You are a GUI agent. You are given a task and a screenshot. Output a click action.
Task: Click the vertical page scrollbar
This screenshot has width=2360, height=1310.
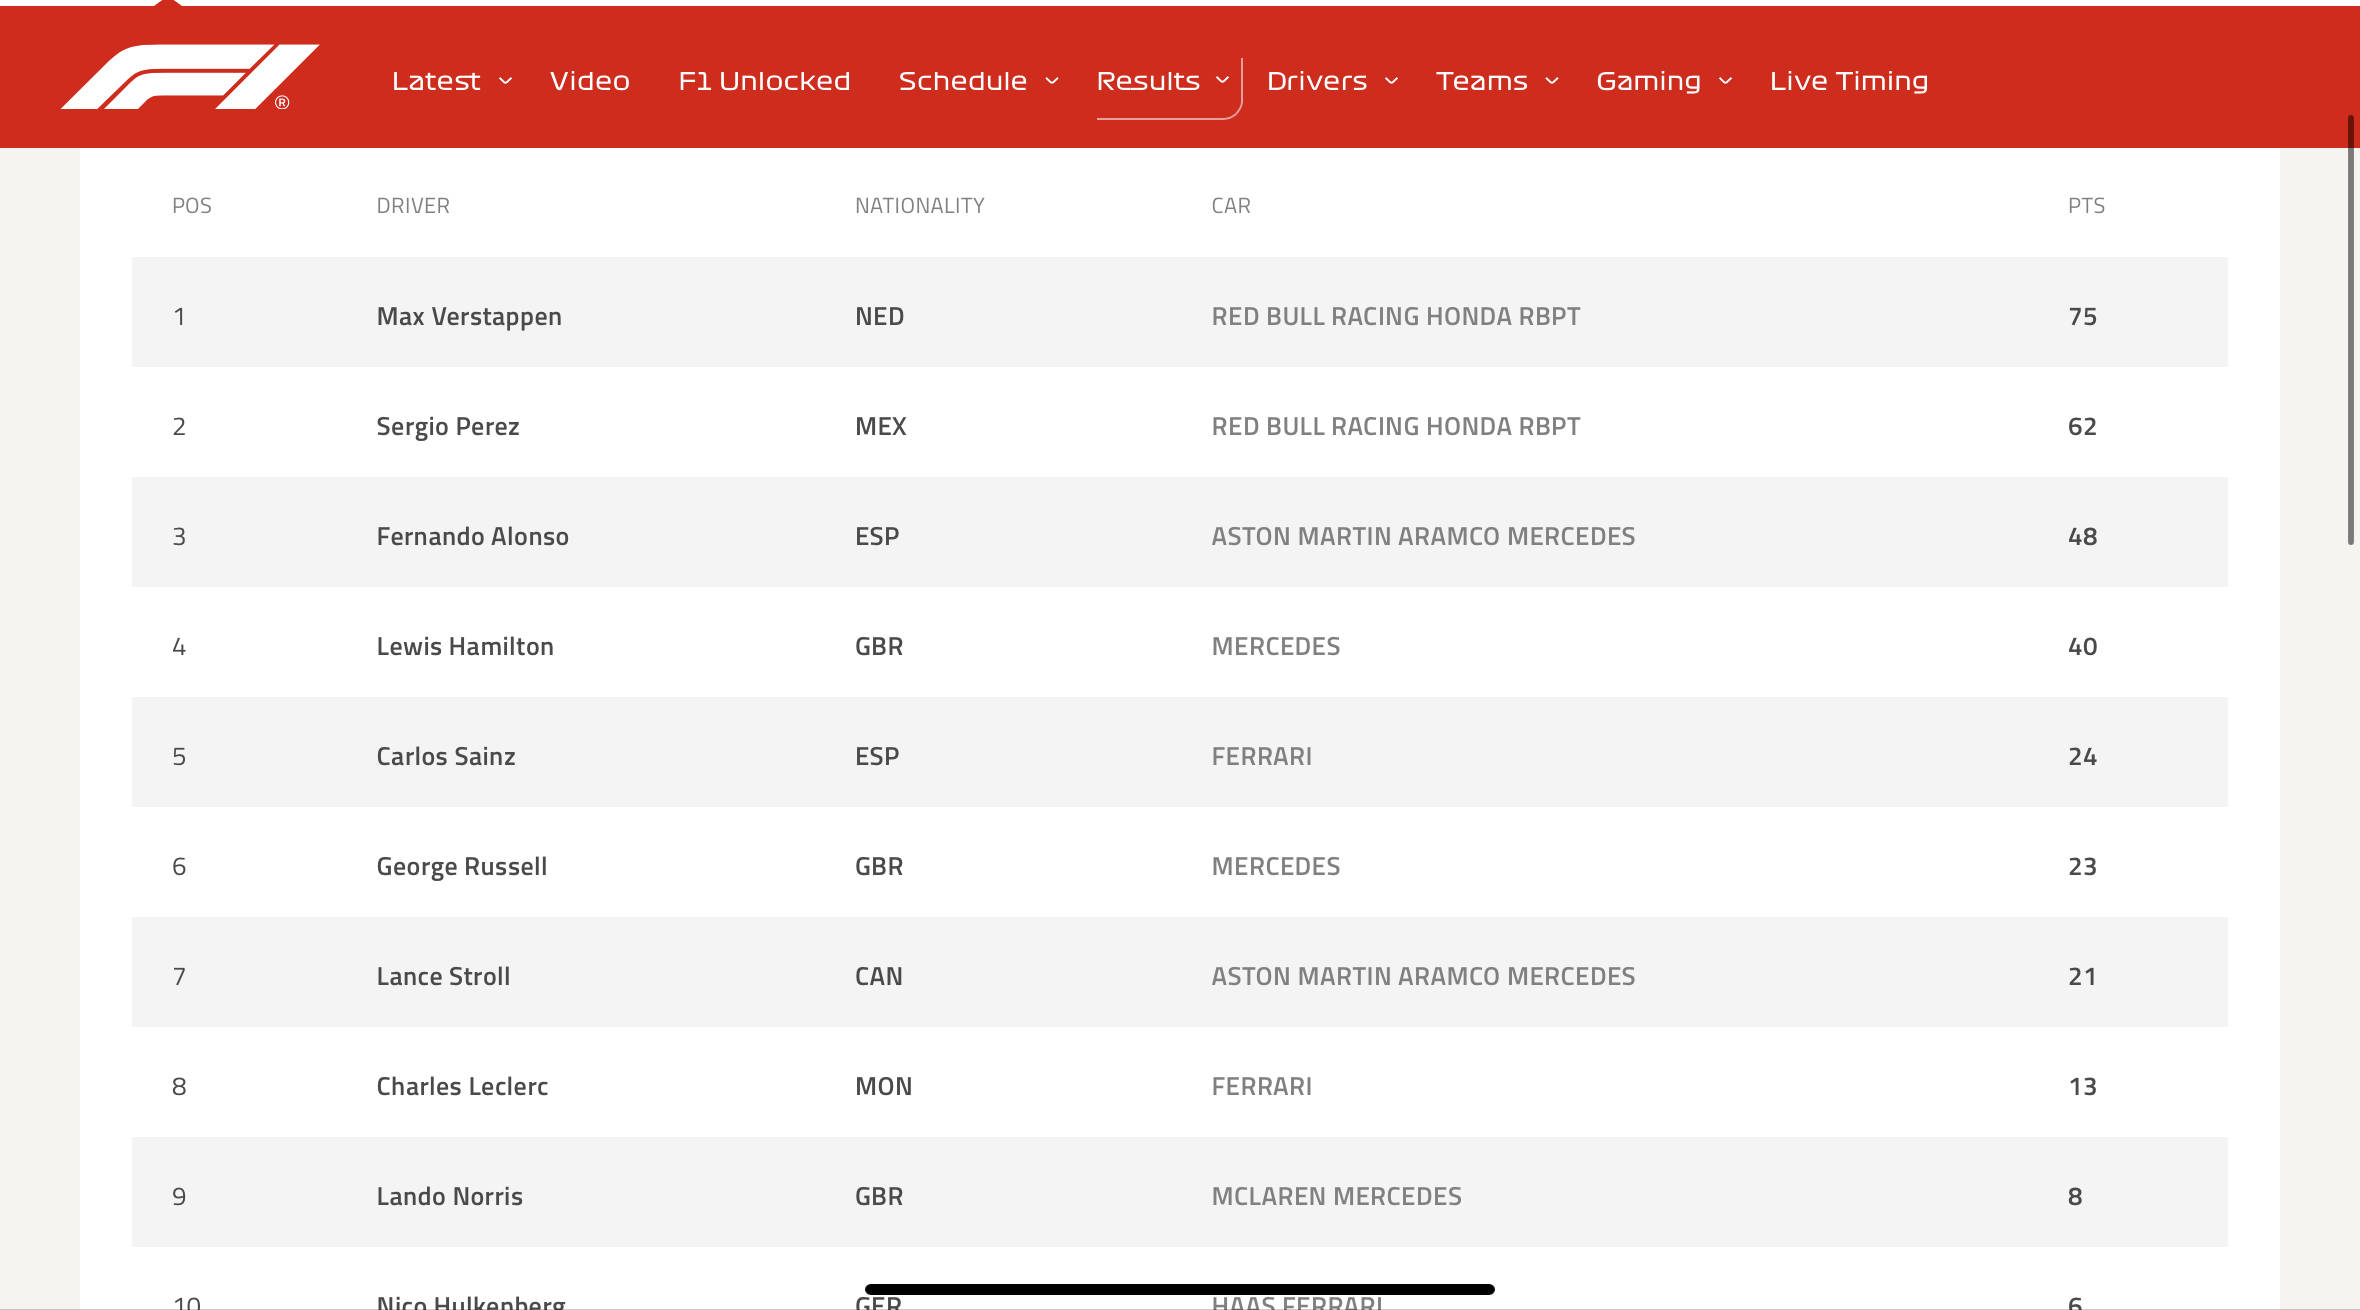(2350, 330)
